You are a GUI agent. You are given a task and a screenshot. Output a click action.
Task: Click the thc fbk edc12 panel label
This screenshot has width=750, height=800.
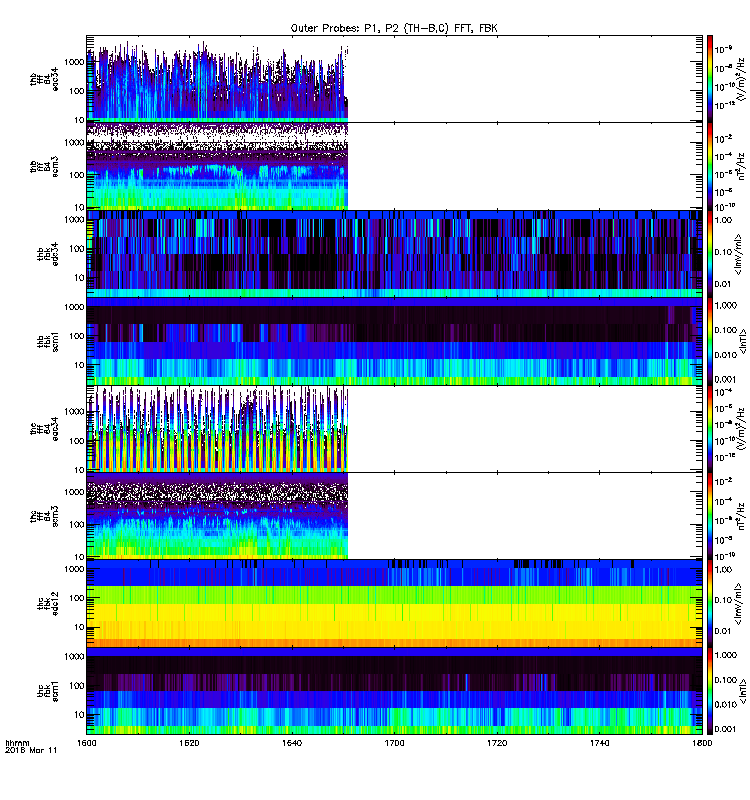point(47,604)
